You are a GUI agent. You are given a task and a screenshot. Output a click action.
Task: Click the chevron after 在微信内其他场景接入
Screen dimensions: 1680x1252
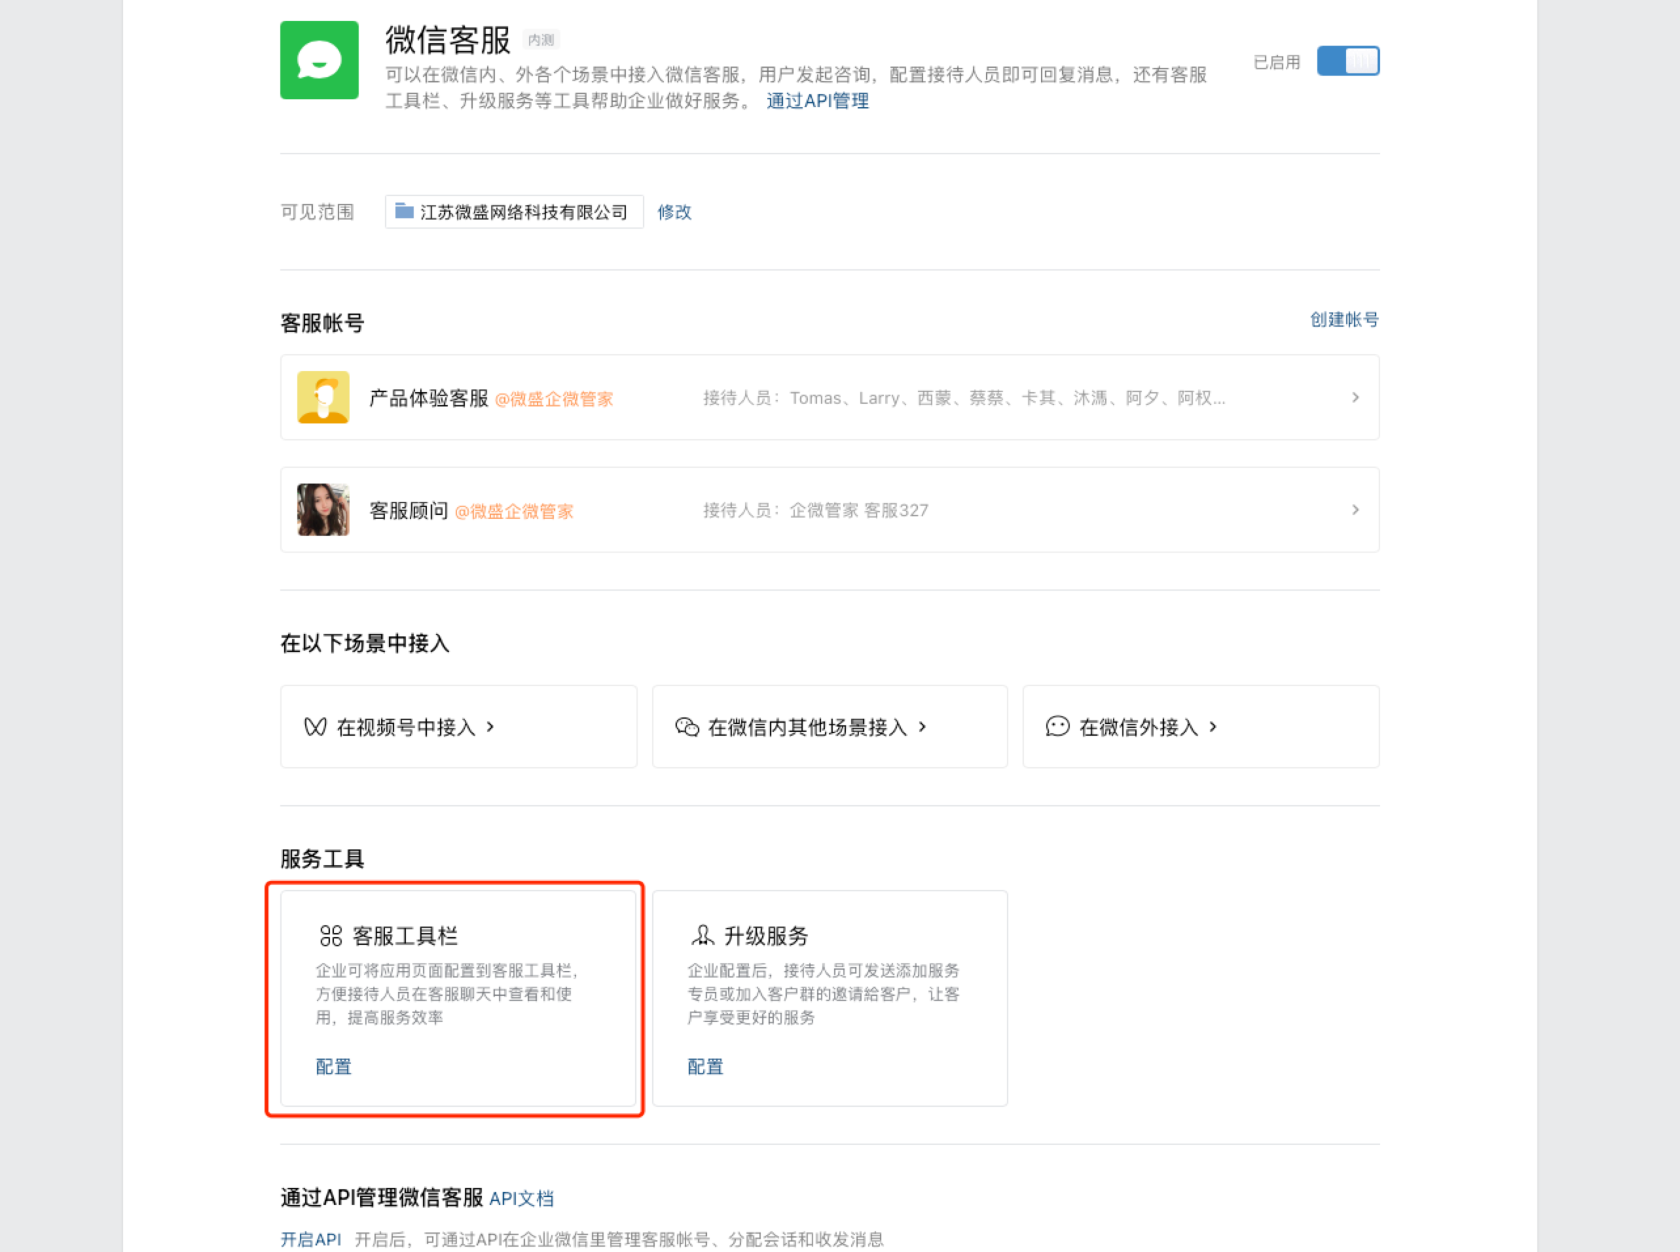point(922,727)
